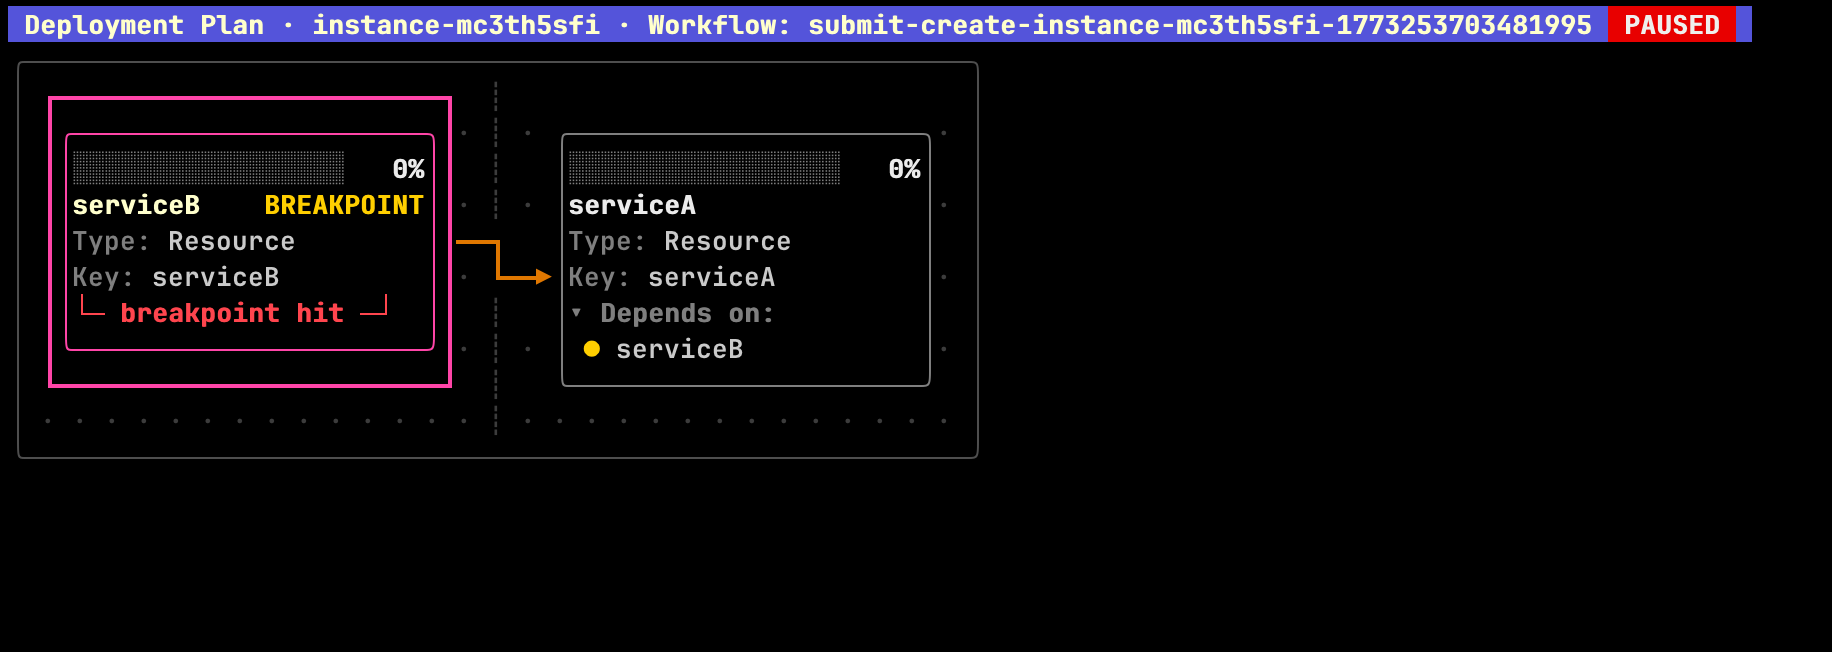Click the progress bar in serviceA node
The height and width of the screenshot is (652, 1832).
[704, 168]
